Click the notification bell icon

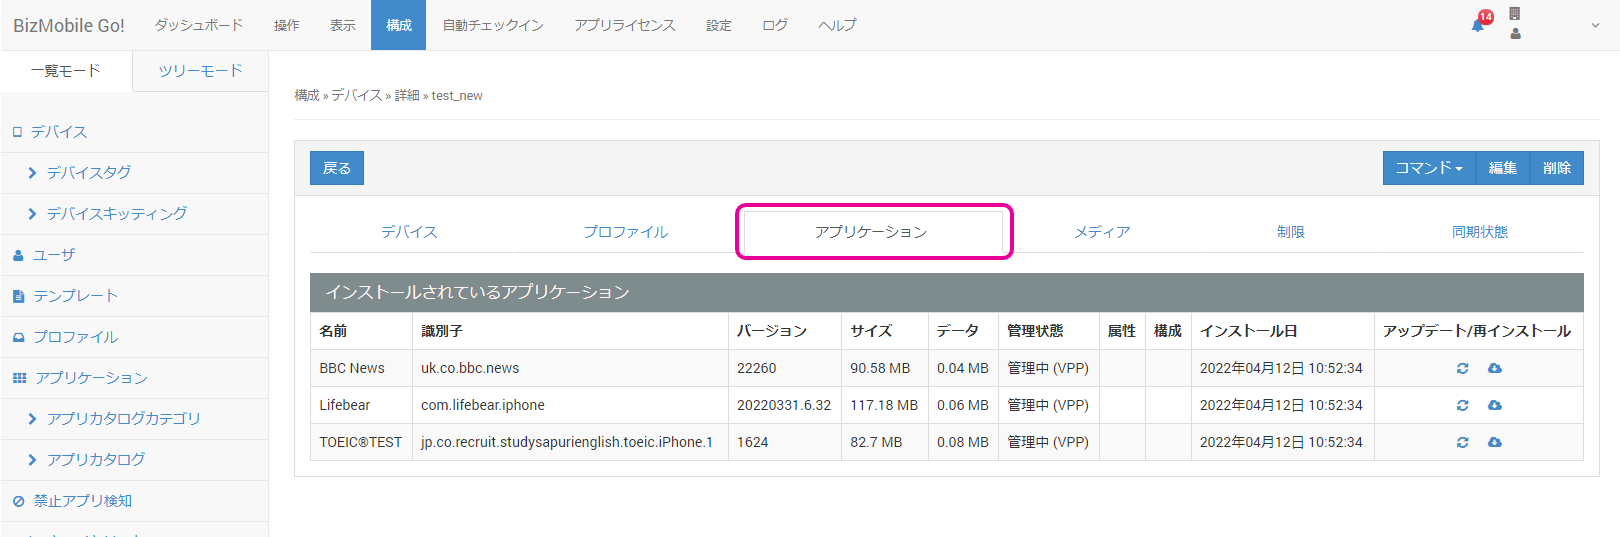coord(1477,25)
